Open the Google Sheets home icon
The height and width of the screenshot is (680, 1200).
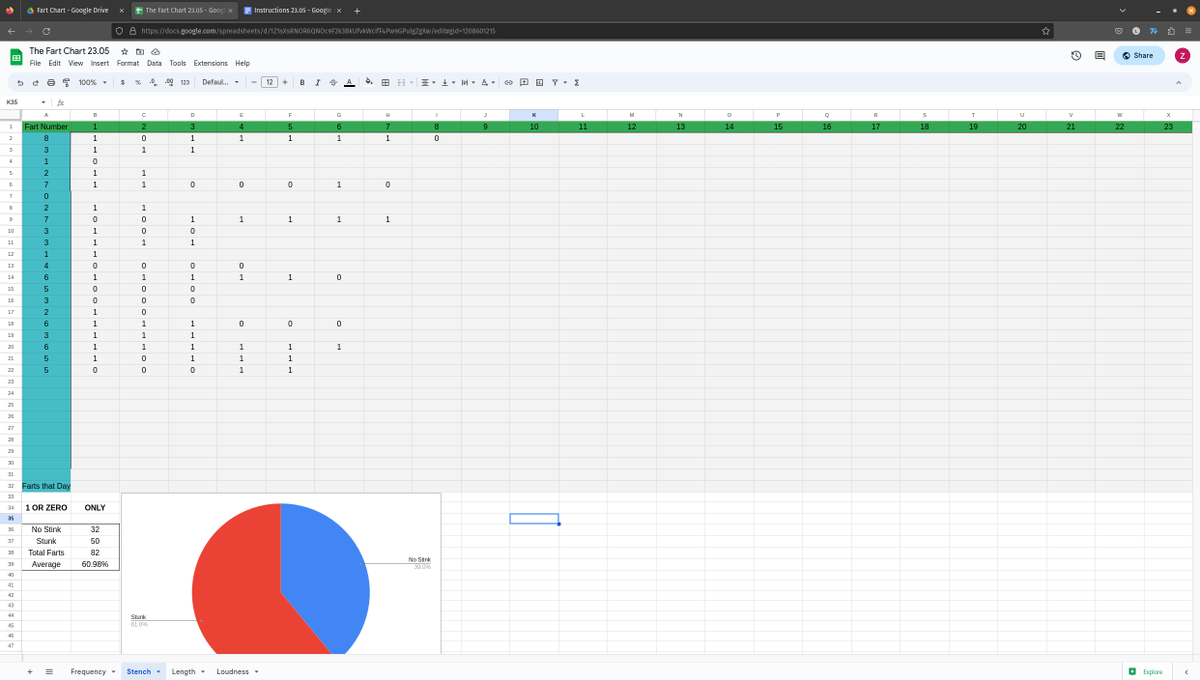[x=16, y=57]
